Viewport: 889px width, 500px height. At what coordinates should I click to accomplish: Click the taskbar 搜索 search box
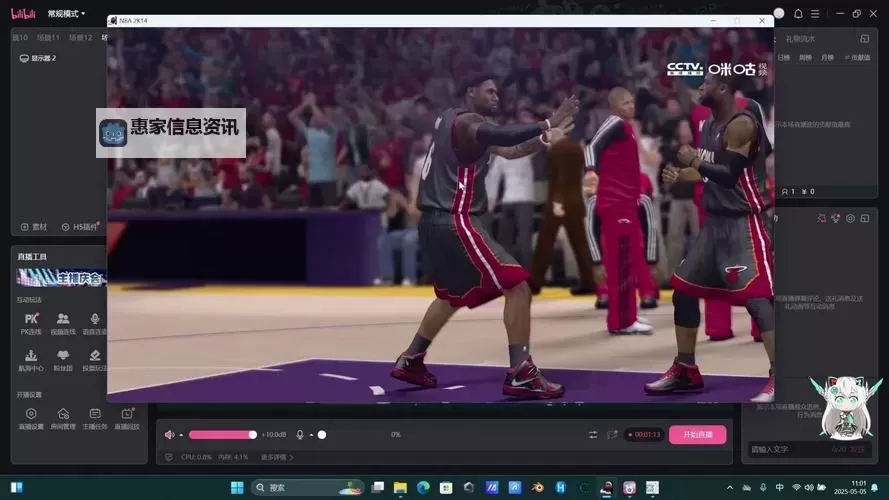tap(306, 488)
